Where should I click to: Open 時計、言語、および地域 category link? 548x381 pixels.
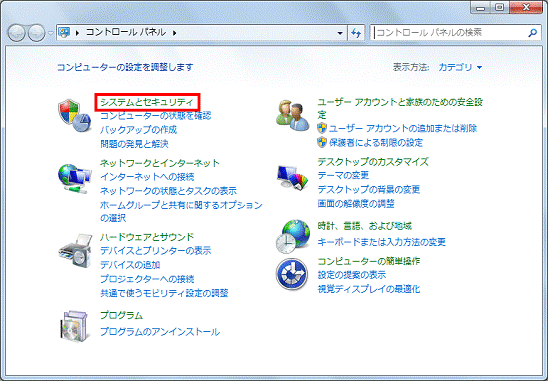[365, 226]
